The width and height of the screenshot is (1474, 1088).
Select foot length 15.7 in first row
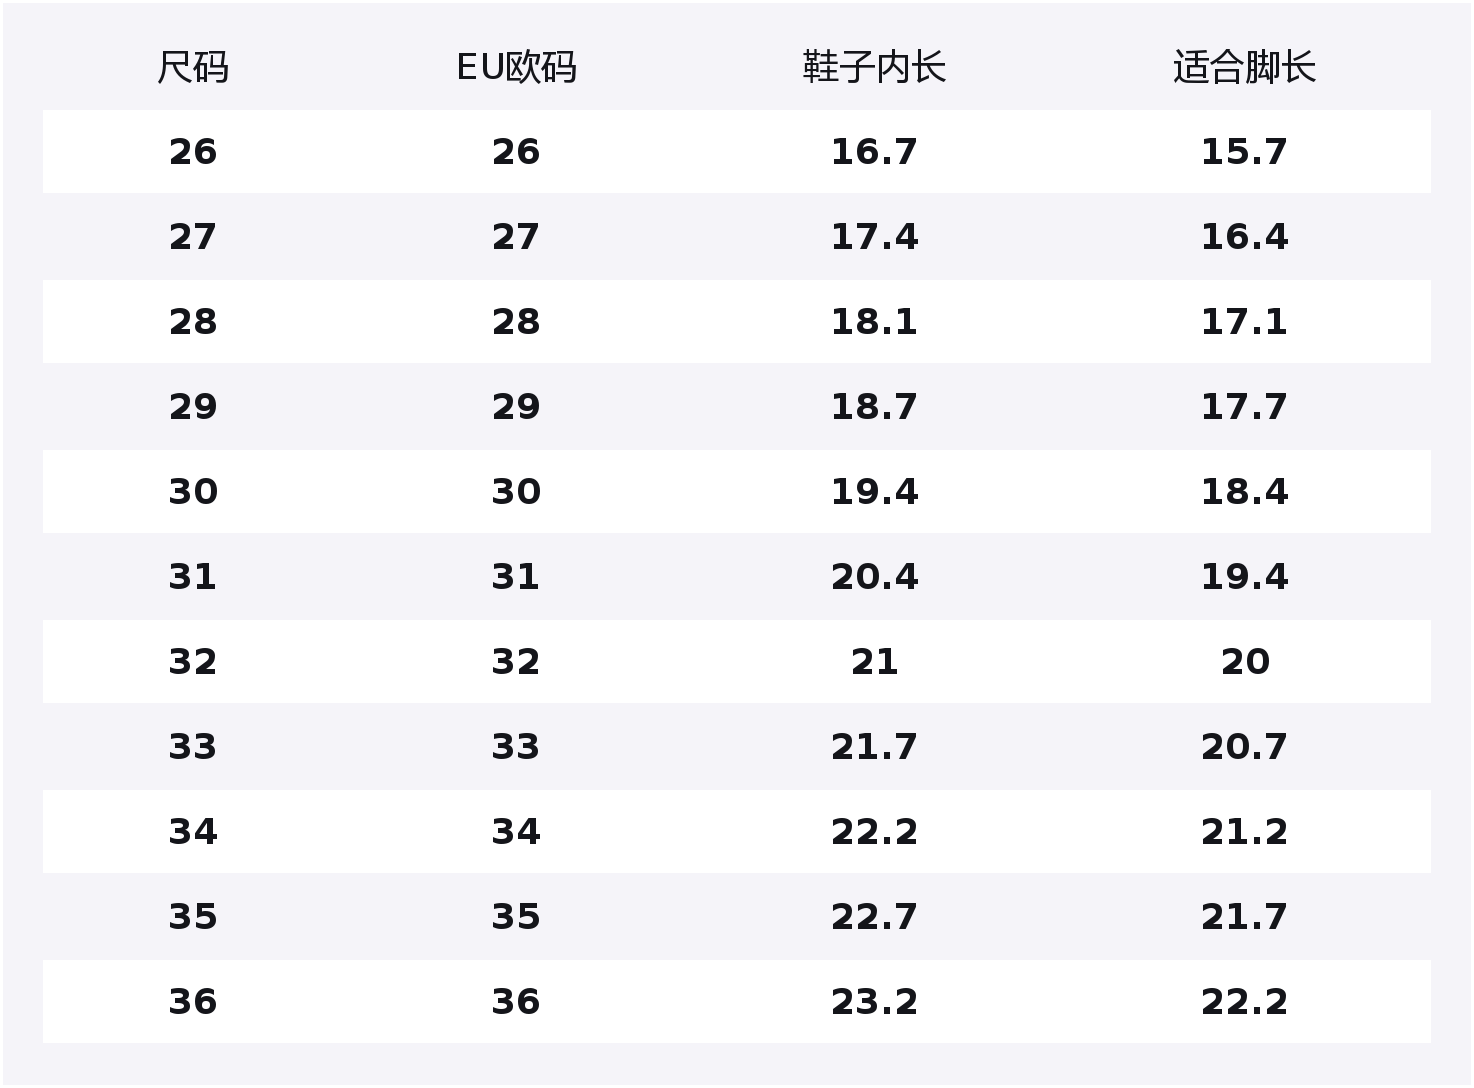click(1244, 152)
